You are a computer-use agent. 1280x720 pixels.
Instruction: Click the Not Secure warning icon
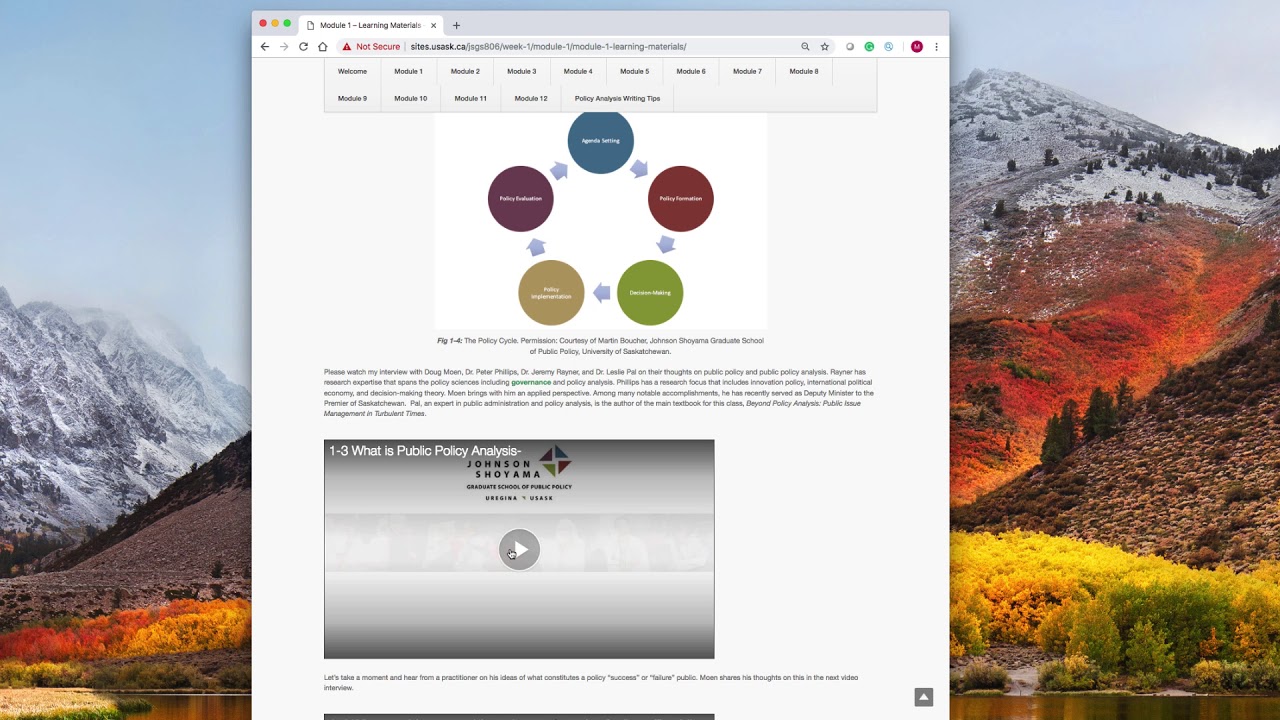[347, 46]
